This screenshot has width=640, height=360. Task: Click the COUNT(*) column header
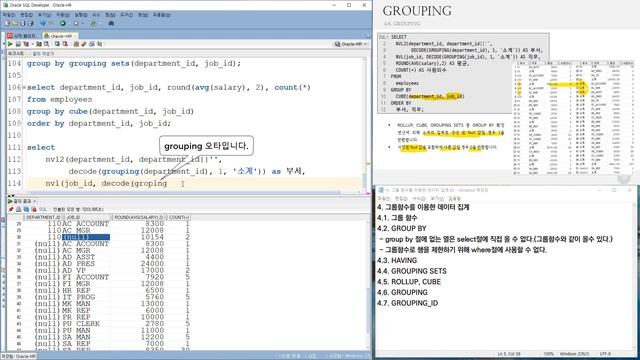pos(178,217)
